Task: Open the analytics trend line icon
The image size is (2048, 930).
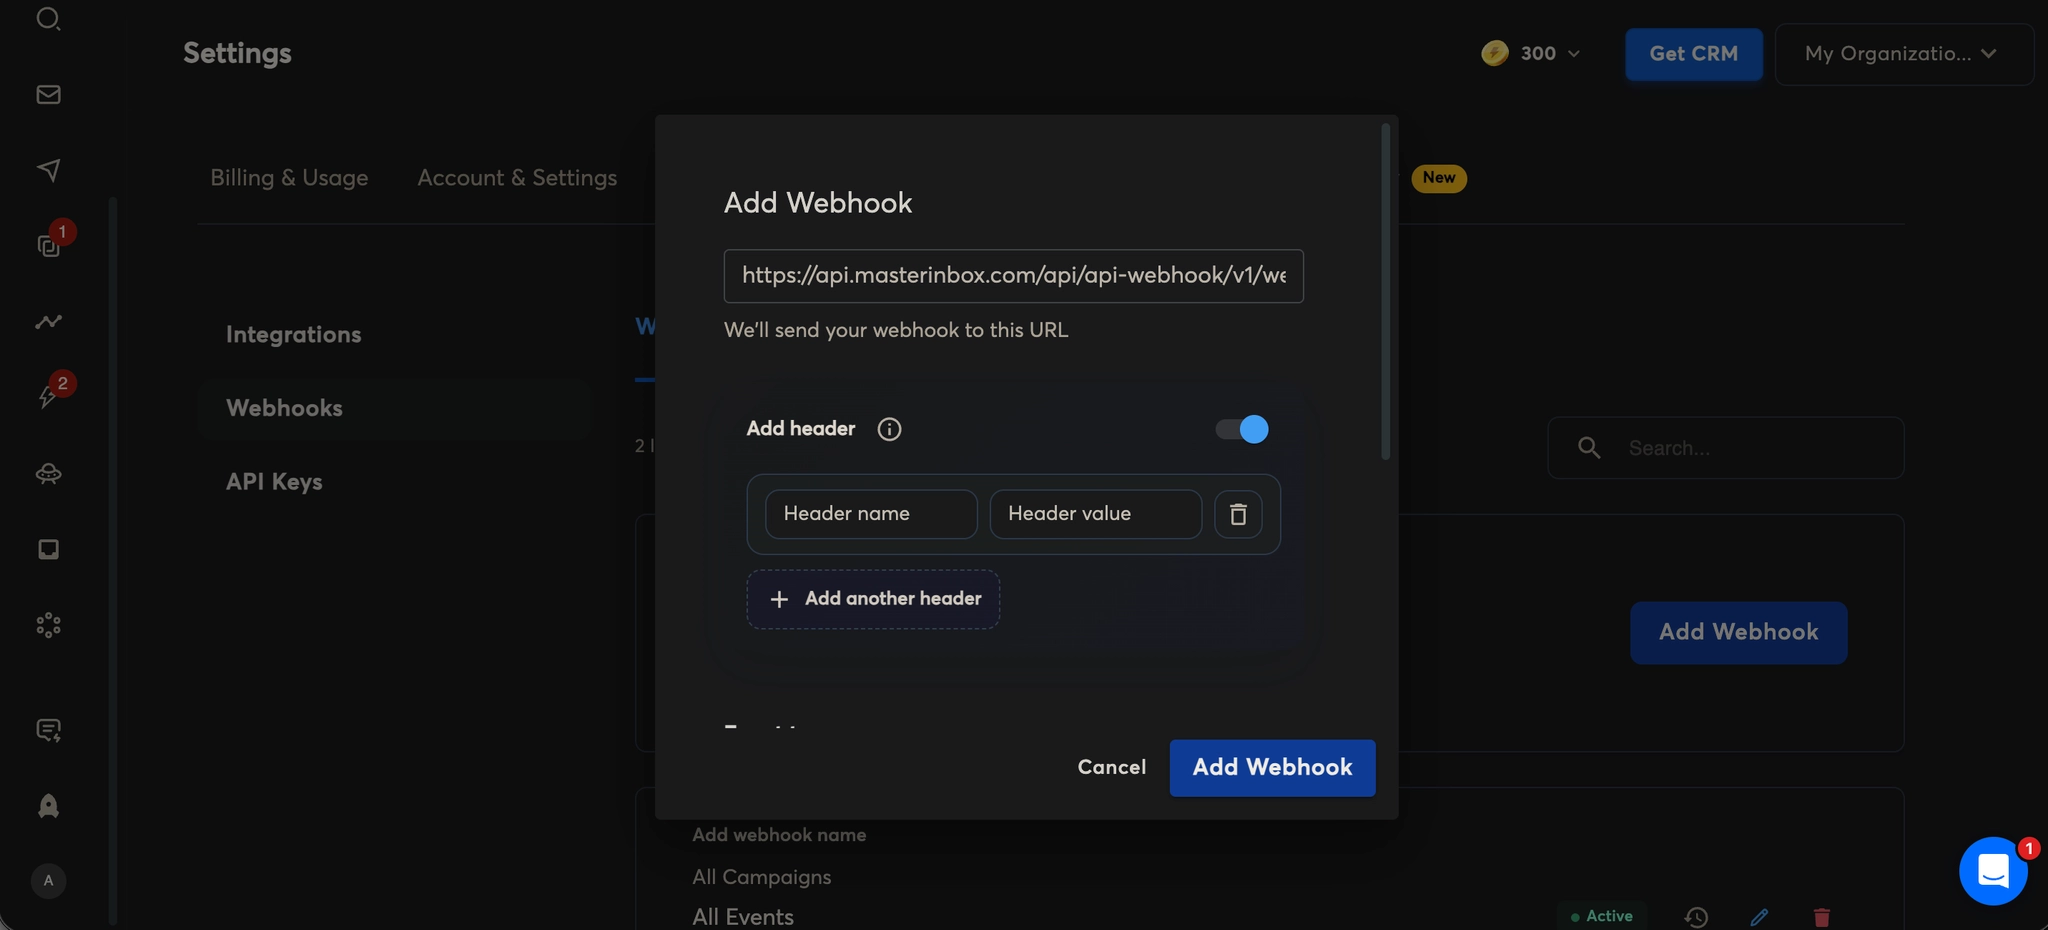Action: click(x=48, y=322)
